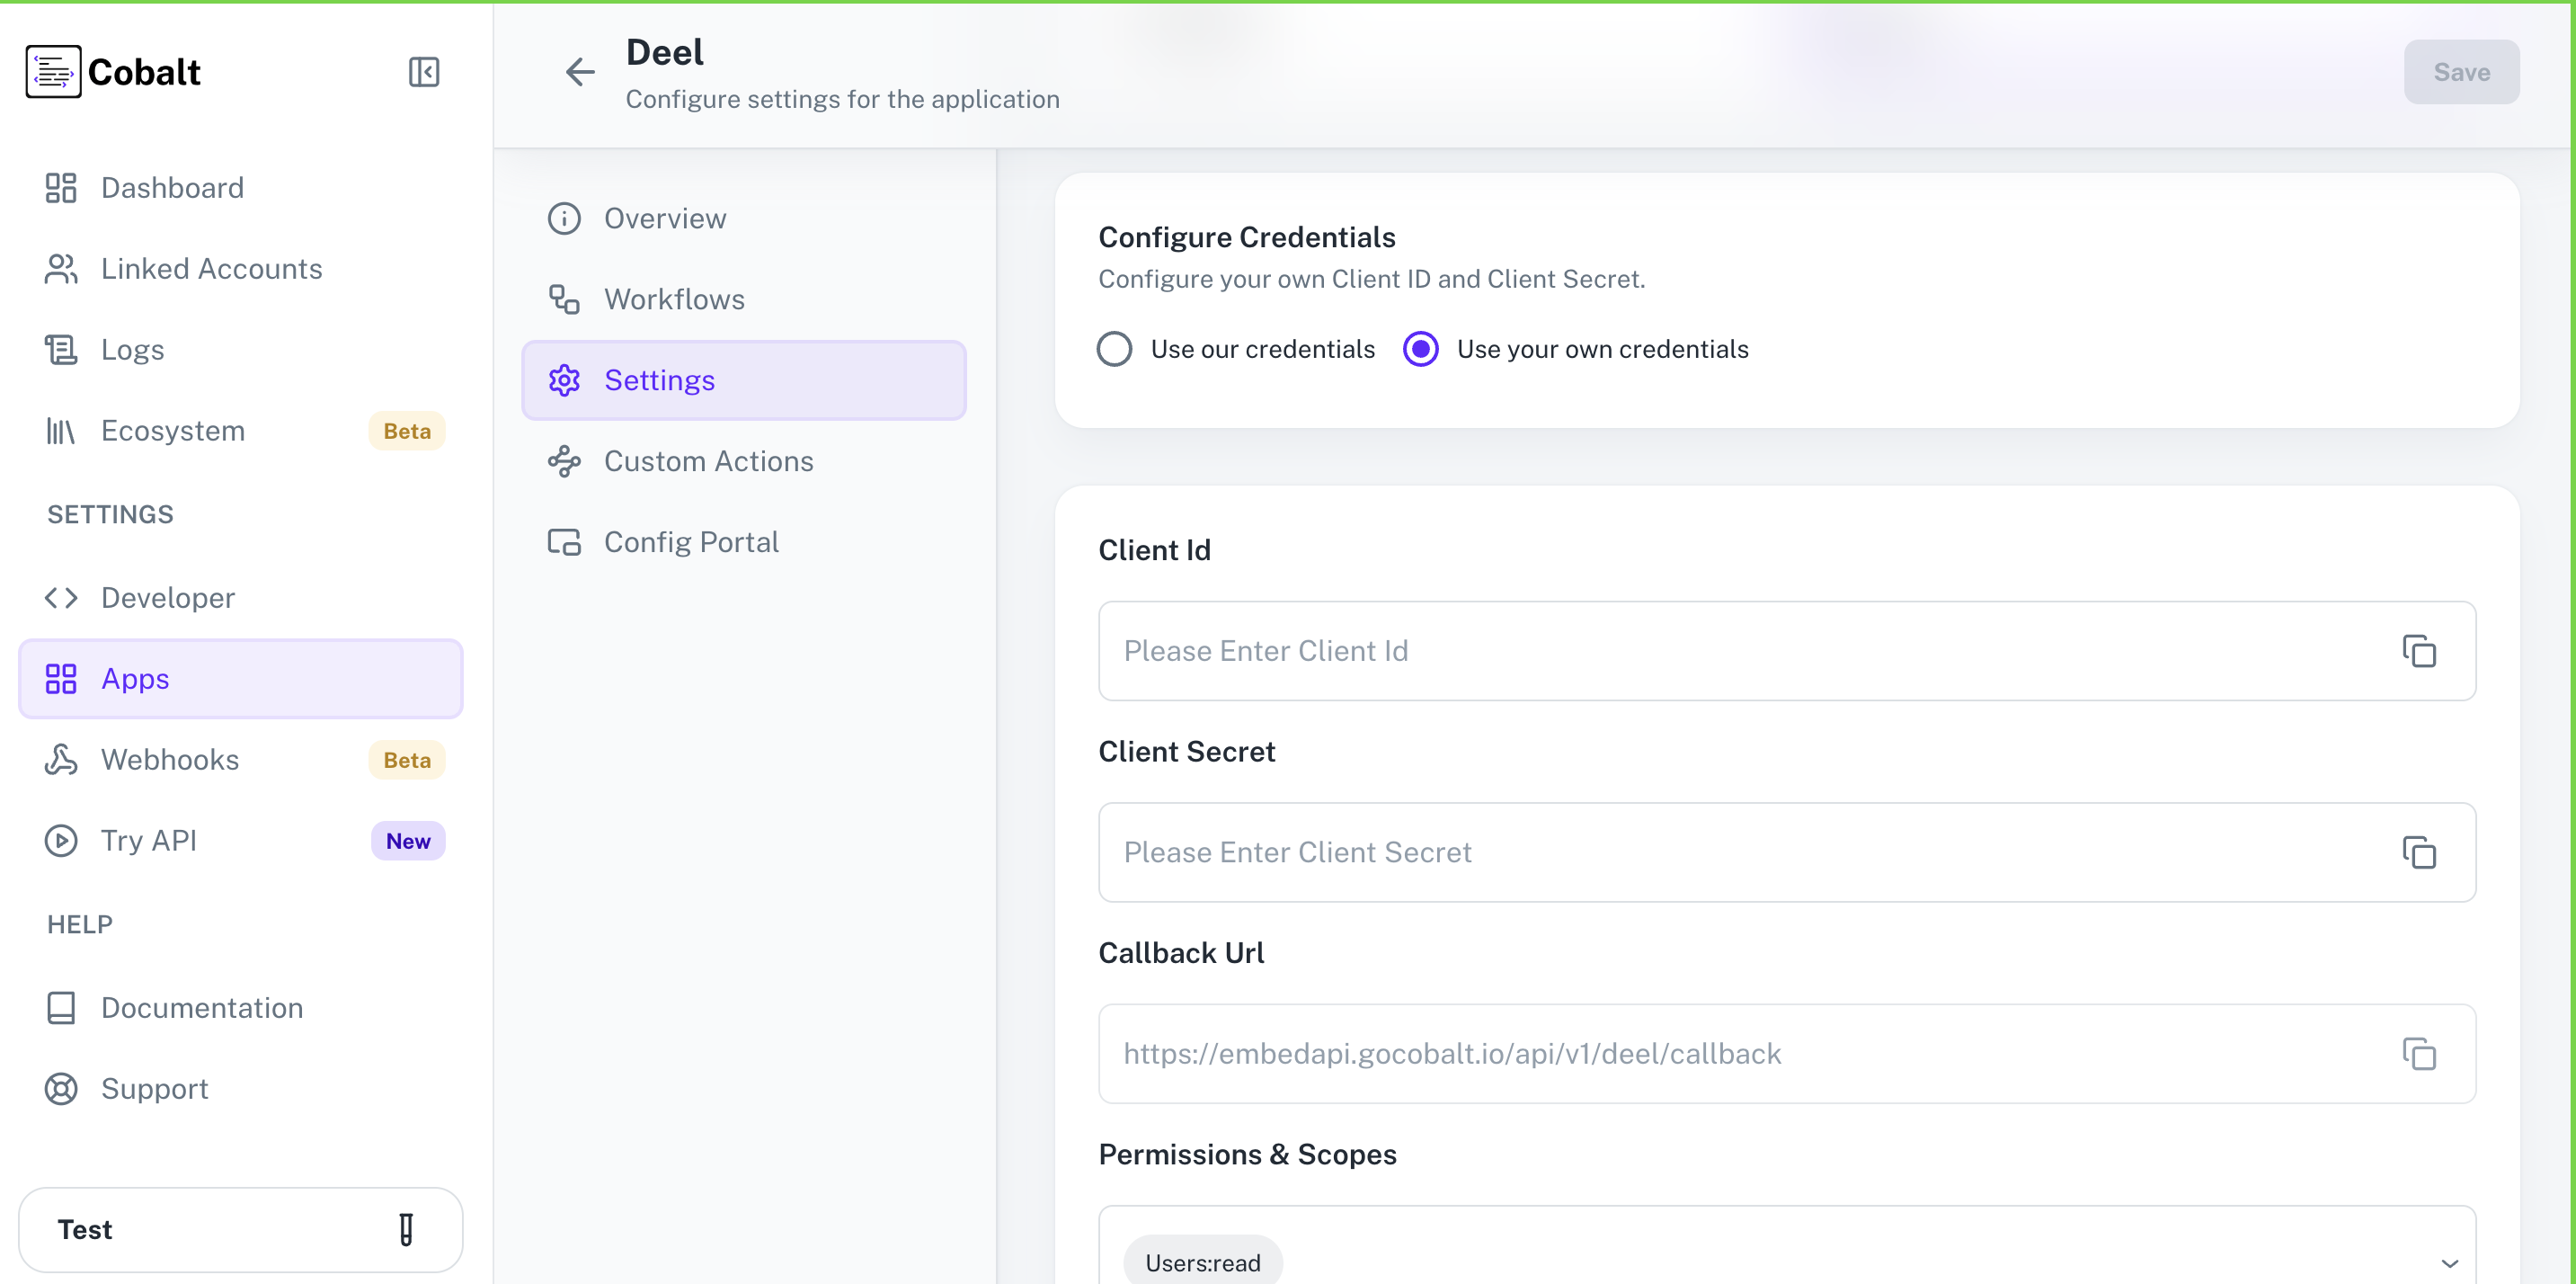Select Use our credentials option
This screenshot has width=2576, height=1284.
1114,348
